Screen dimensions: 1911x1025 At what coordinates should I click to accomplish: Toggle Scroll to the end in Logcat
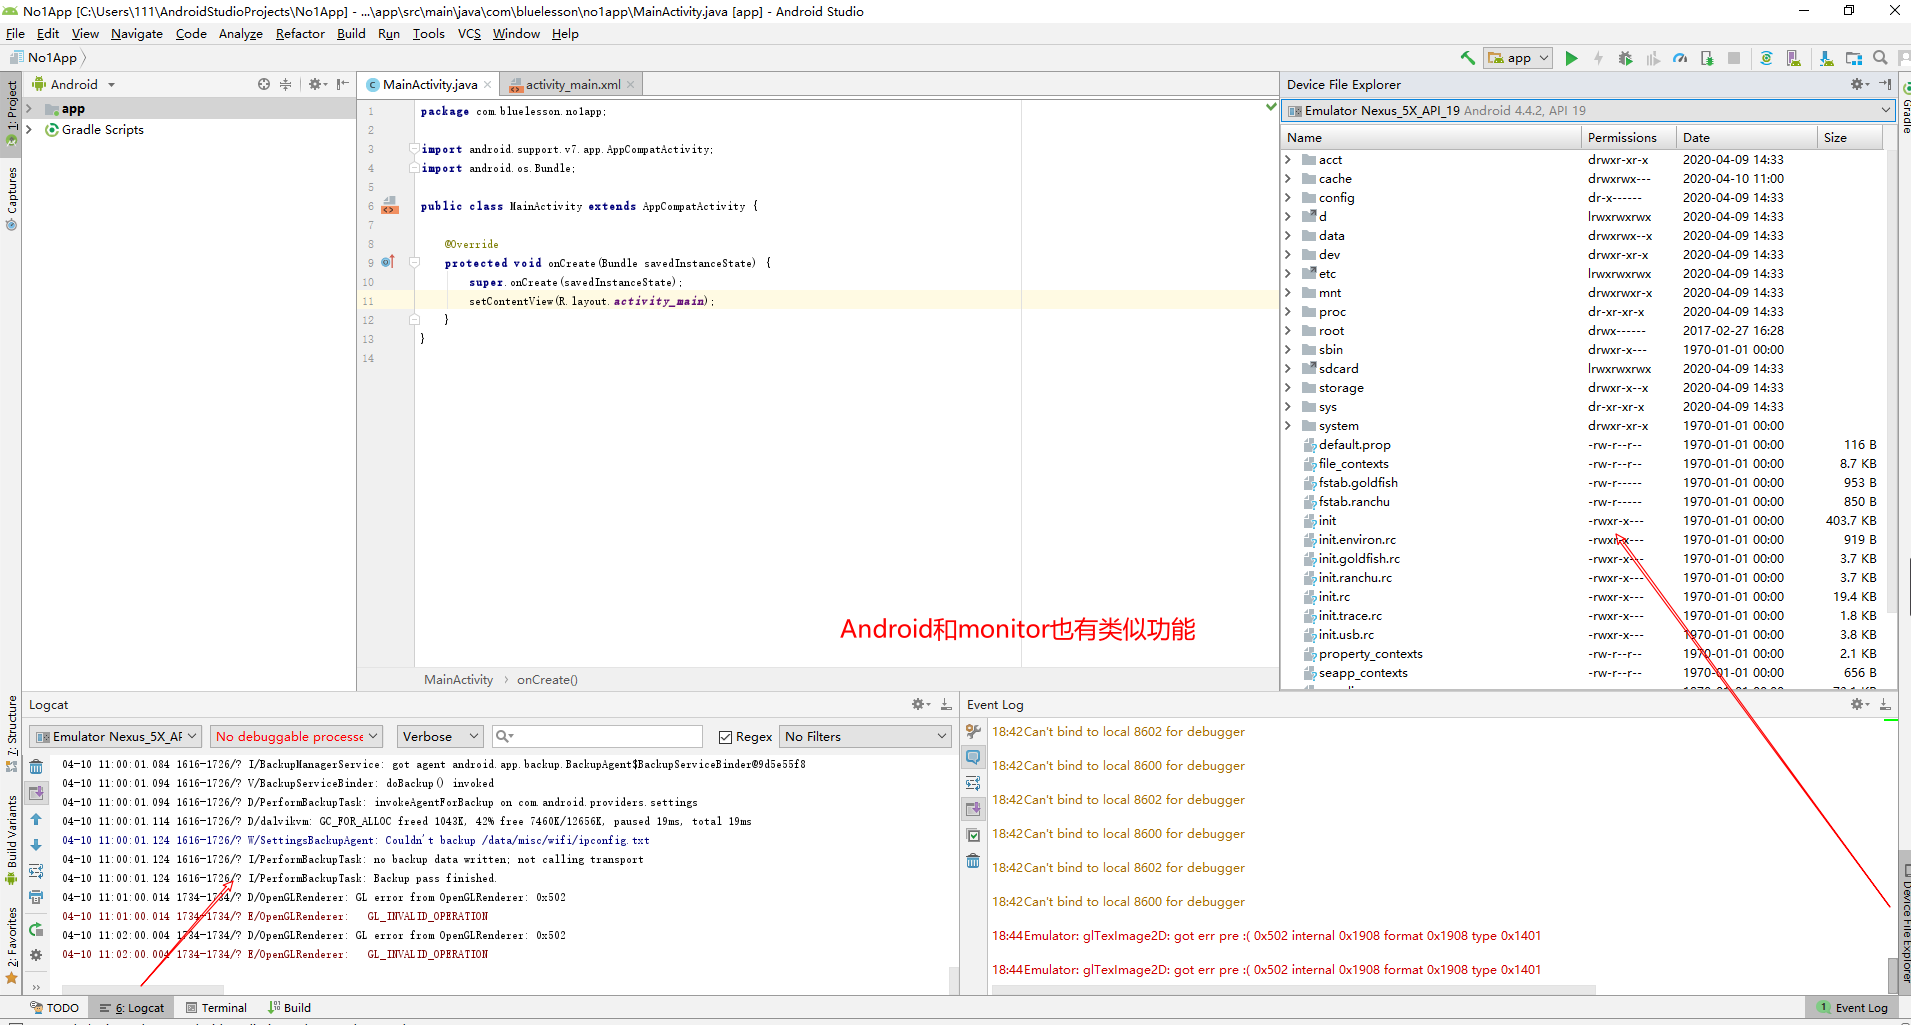click(x=36, y=793)
